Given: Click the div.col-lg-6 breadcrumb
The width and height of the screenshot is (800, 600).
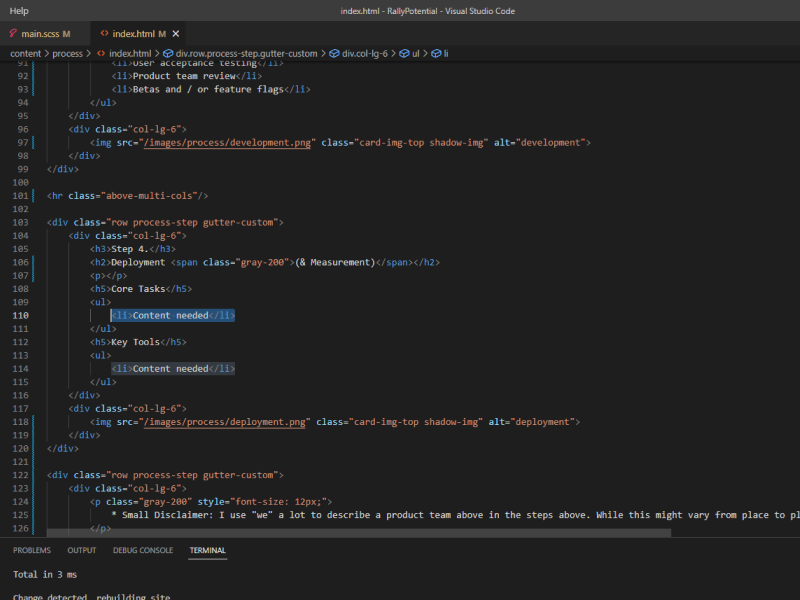Looking at the screenshot, I should pyautogui.click(x=365, y=53).
